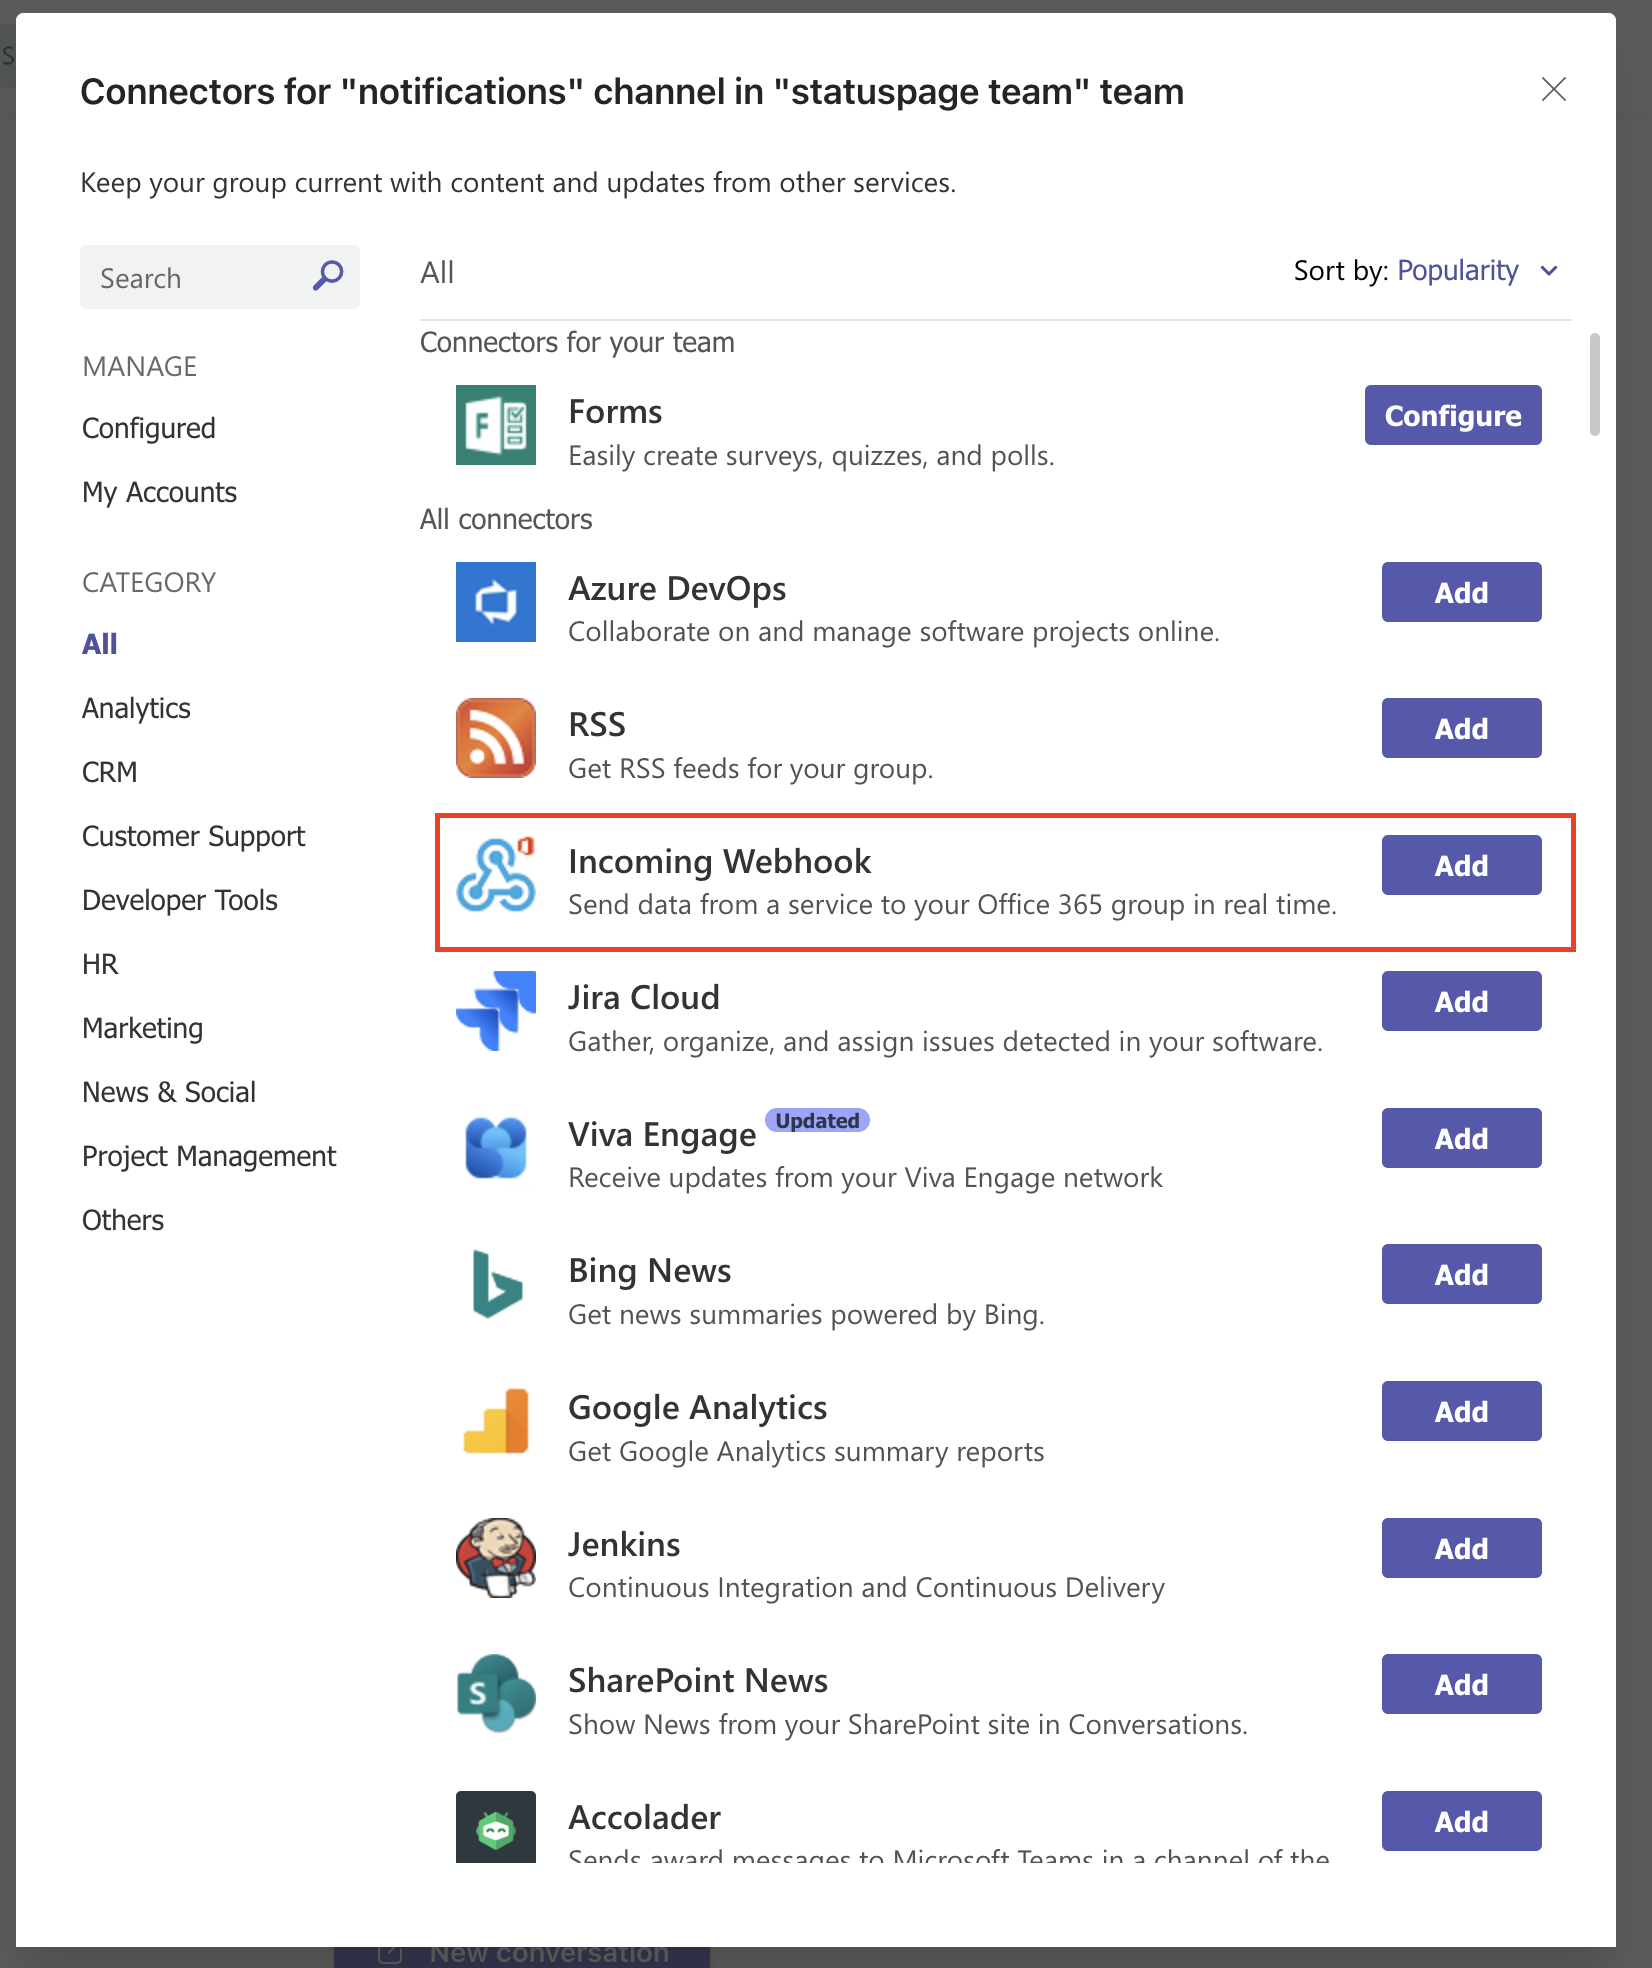Click the Viva Engage icon
This screenshot has height=1968, width=1652.
click(495, 1148)
